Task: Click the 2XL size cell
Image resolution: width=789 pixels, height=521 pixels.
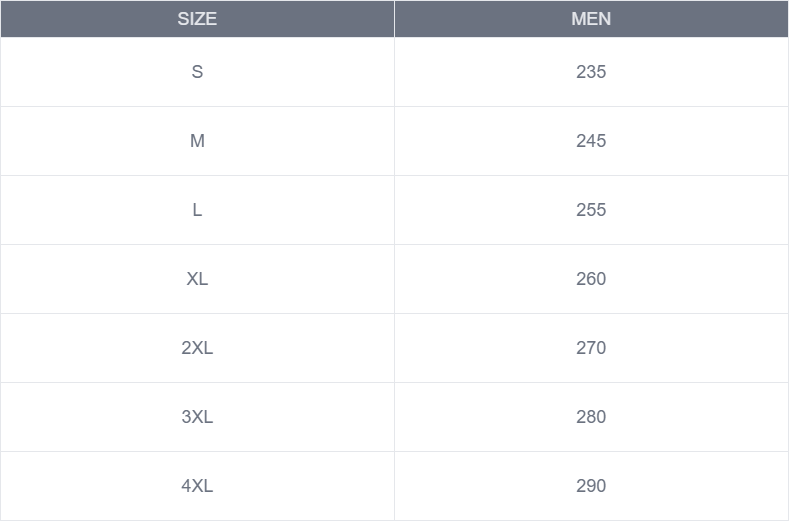Action: pyautogui.click(x=197, y=348)
